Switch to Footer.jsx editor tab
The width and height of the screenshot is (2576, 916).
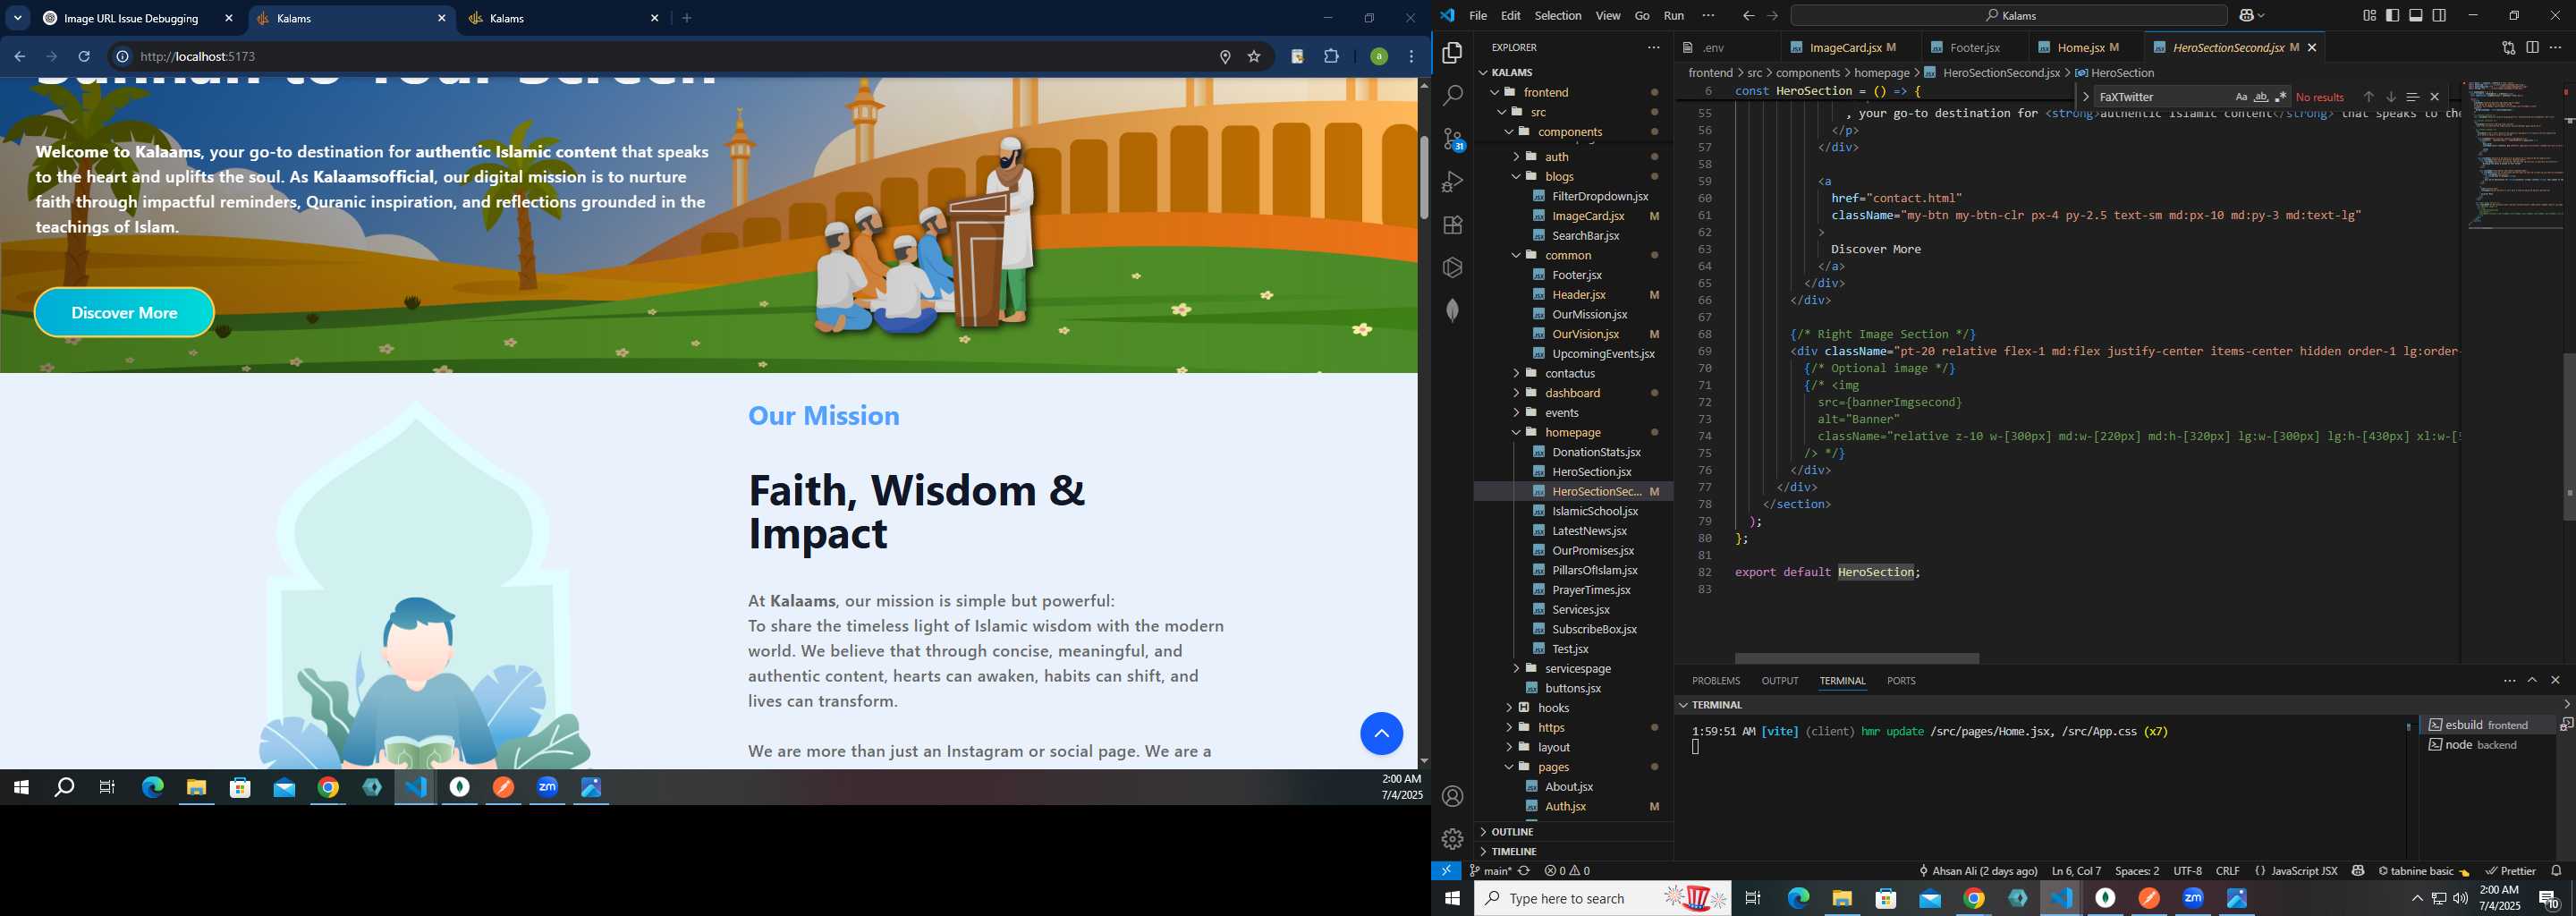1974,47
